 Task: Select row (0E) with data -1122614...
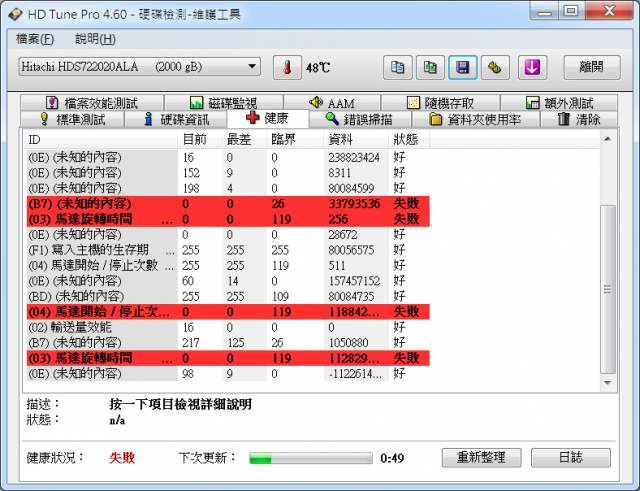(228, 373)
